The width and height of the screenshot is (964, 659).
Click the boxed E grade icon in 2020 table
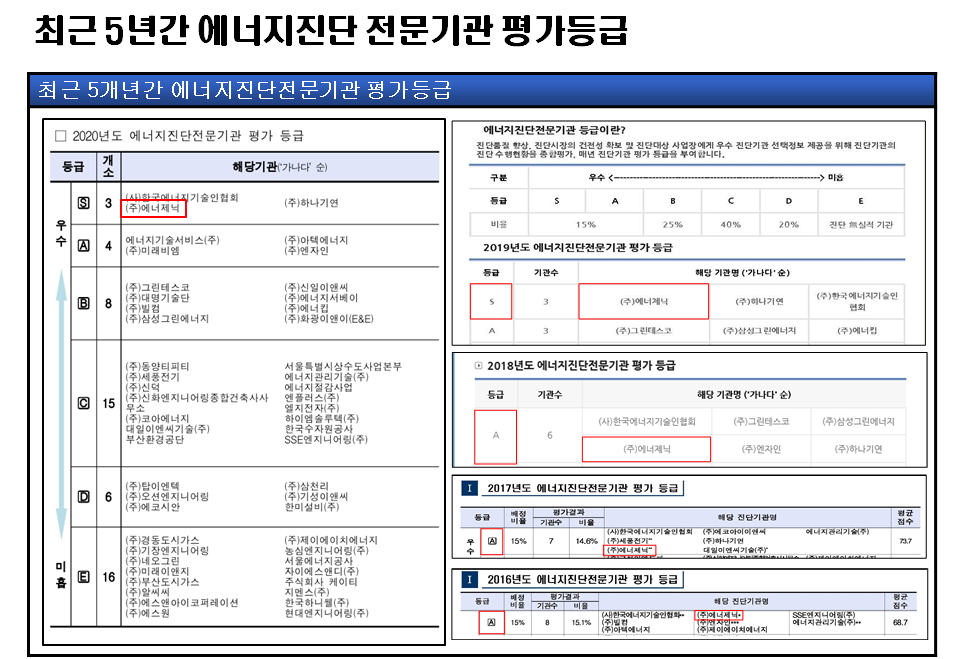[84, 577]
